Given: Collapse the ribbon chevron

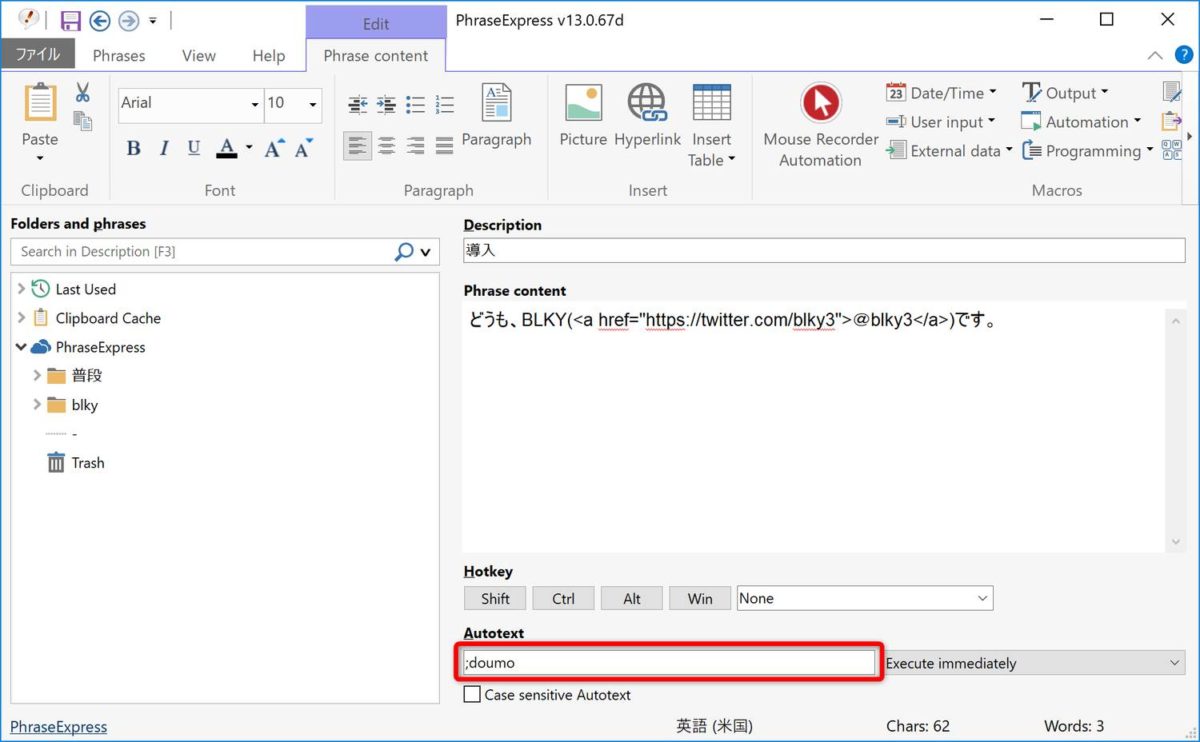Looking at the screenshot, I should [1155, 56].
